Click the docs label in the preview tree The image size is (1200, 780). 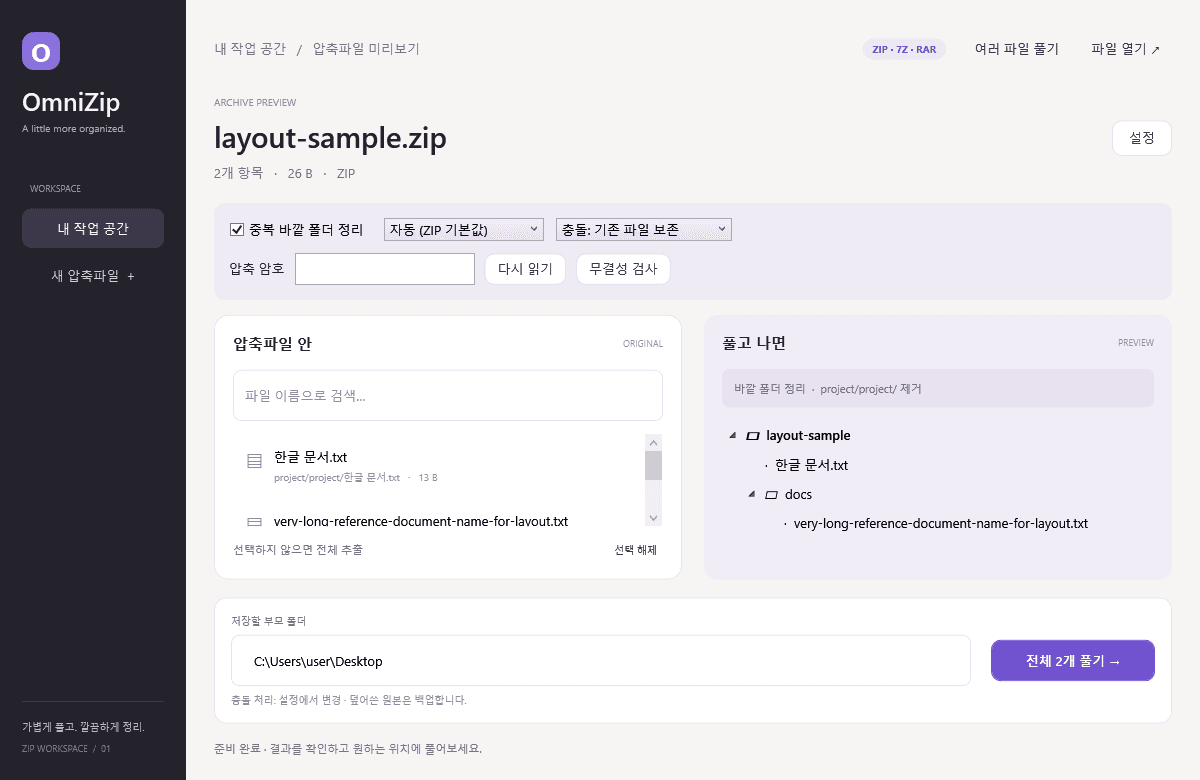798,495
